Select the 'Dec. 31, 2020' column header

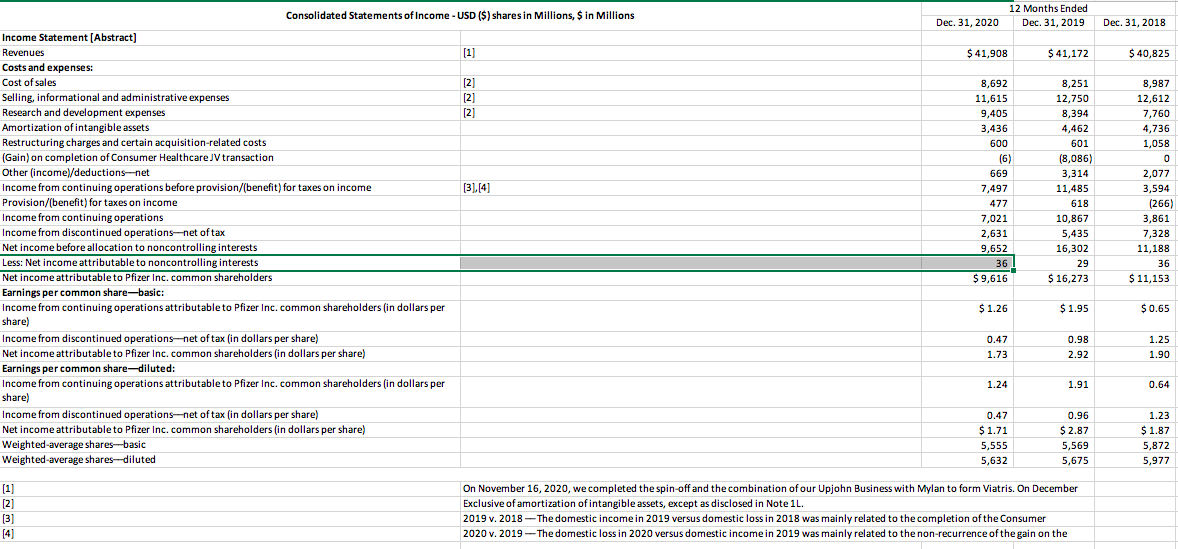968,23
